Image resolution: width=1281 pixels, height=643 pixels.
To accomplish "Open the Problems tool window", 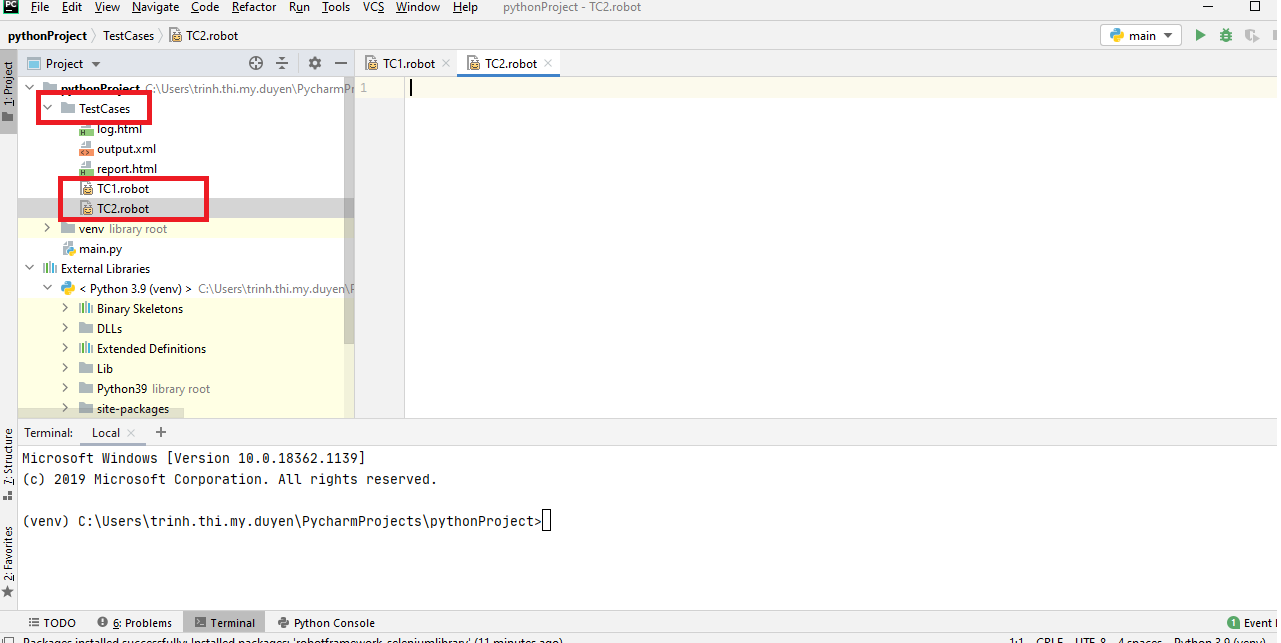I will (135, 622).
